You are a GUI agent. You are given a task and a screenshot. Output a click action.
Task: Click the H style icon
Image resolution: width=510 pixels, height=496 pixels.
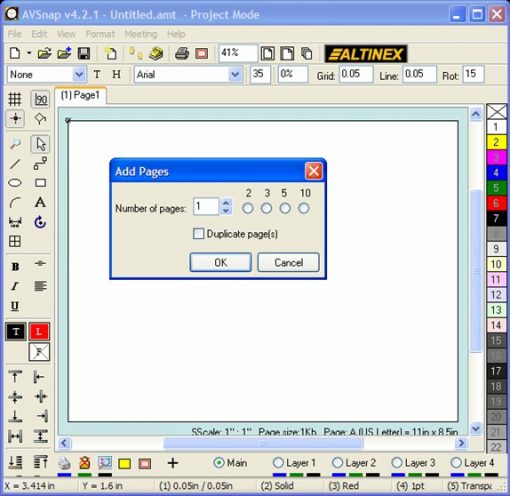[116, 74]
